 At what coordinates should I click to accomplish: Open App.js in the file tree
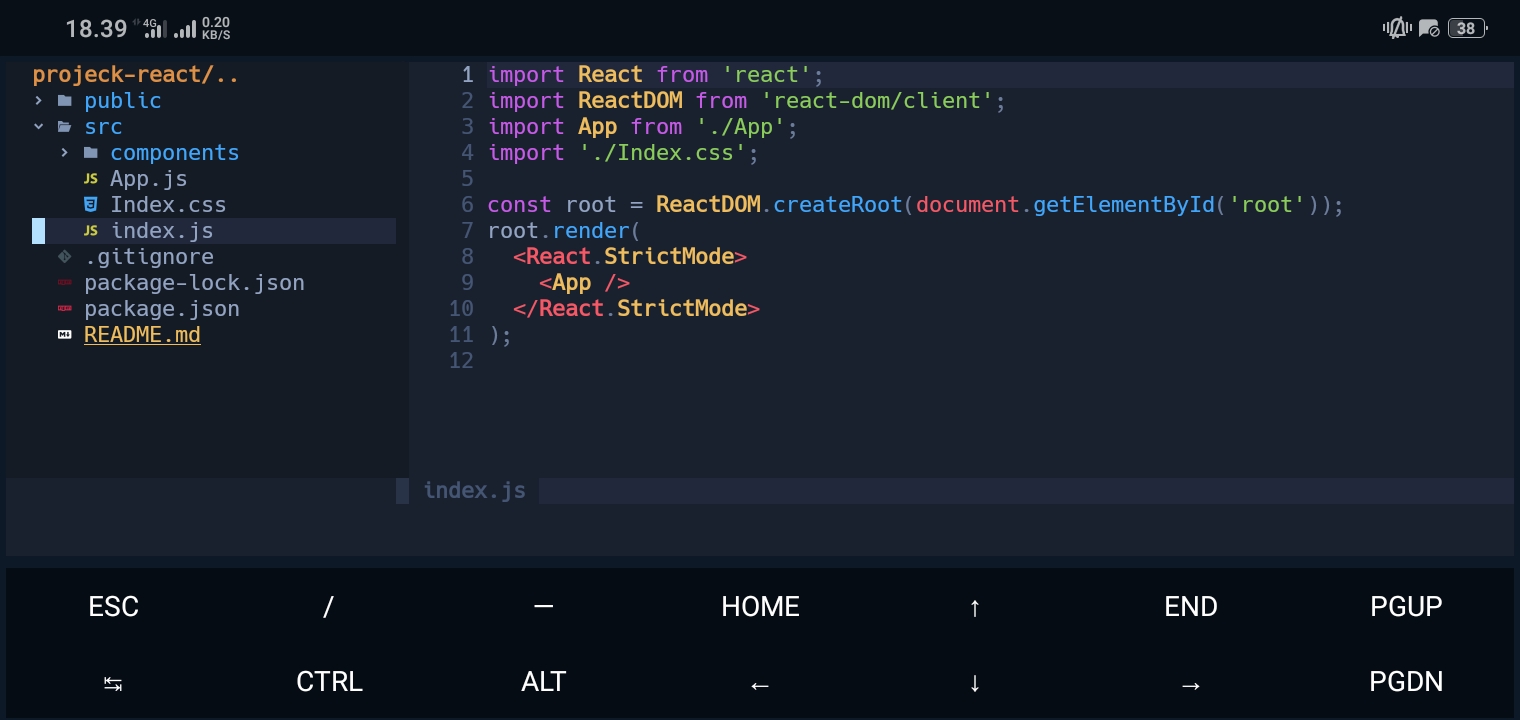(x=149, y=179)
